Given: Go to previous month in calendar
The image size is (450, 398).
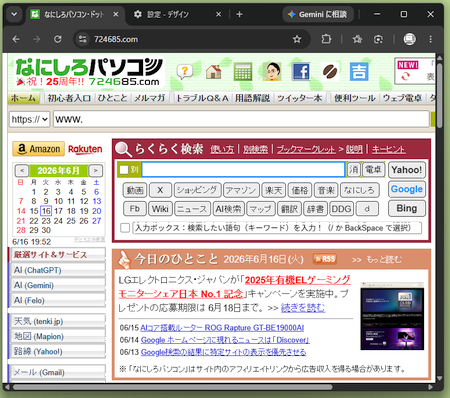Looking at the screenshot, I should 22,171.
